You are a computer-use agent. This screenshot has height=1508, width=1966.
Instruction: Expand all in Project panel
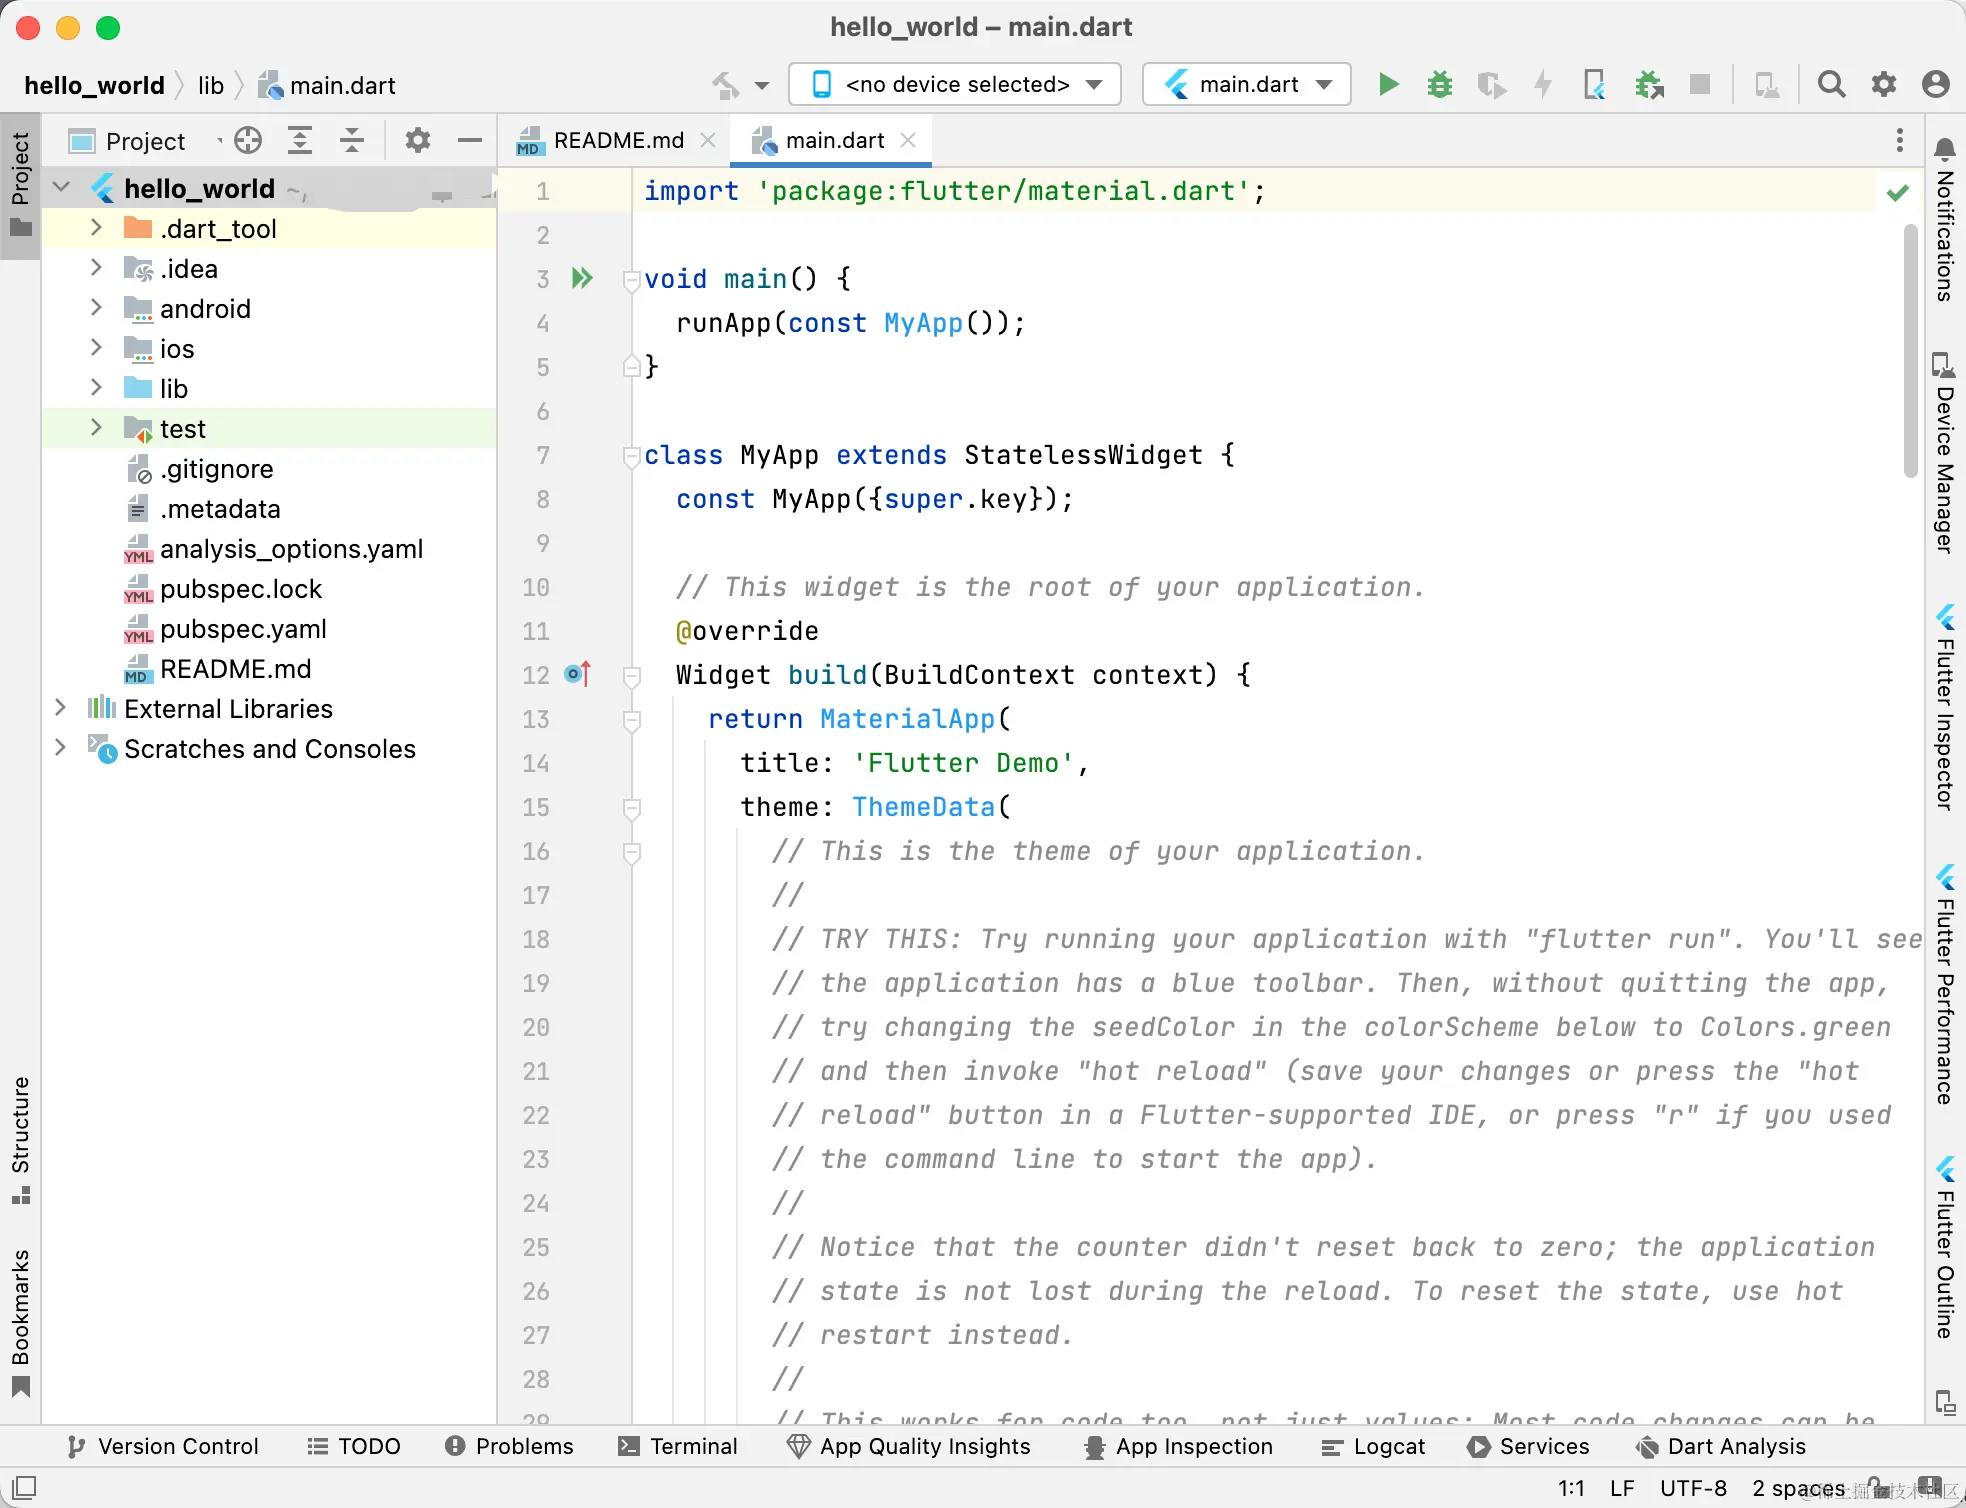[300, 140]
